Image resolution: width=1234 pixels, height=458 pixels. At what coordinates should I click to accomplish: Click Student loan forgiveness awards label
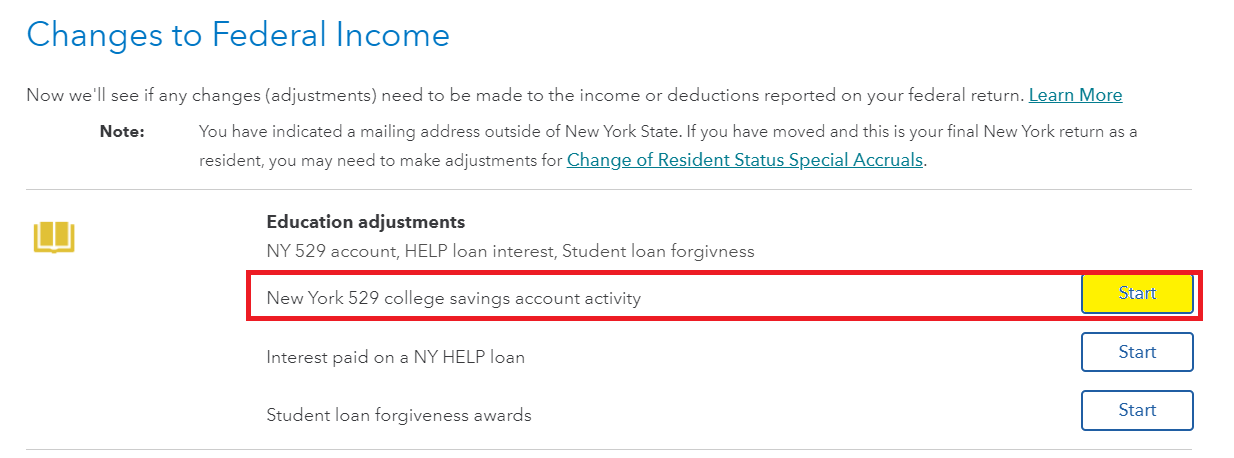(x=398, y=414)
